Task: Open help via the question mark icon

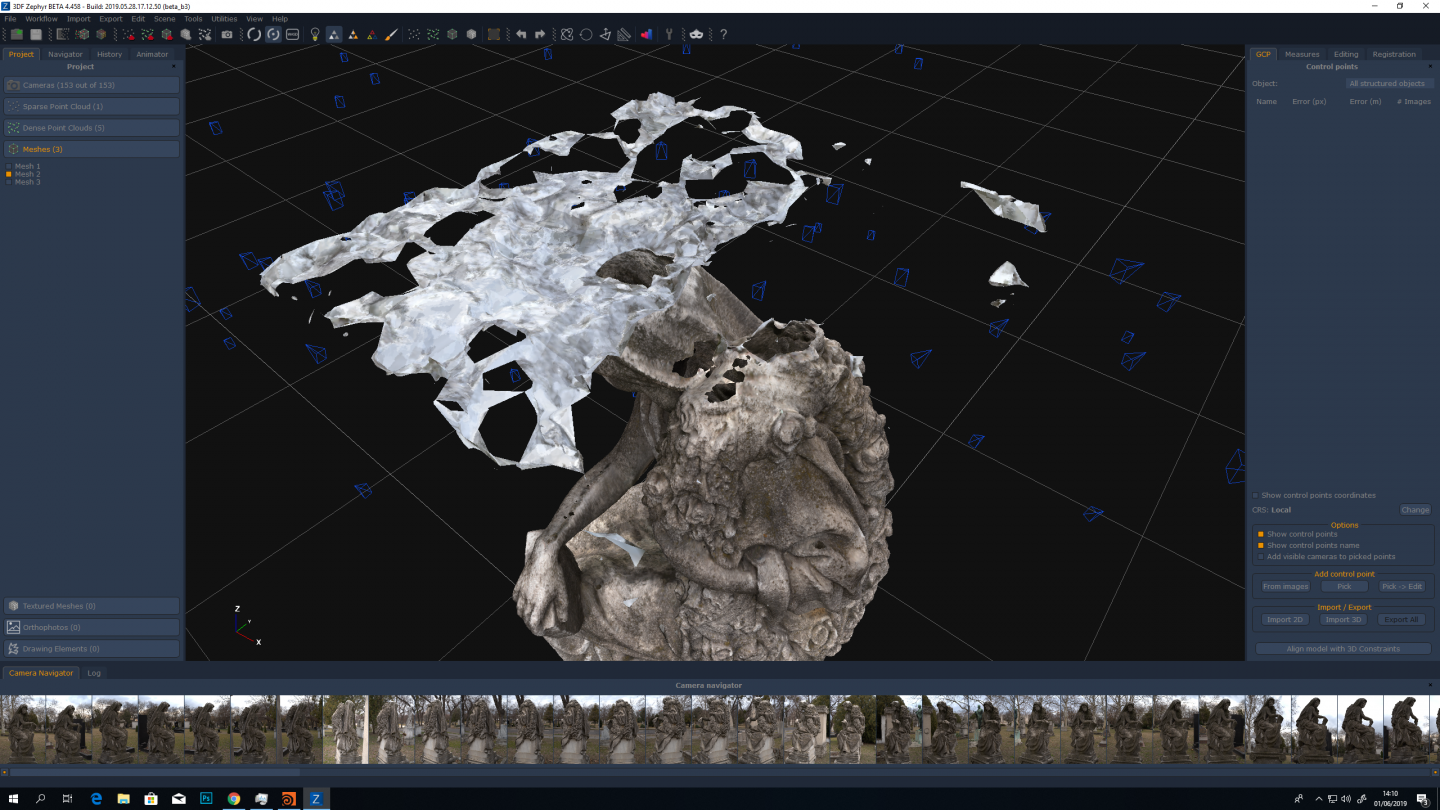Action: point(723,34)
